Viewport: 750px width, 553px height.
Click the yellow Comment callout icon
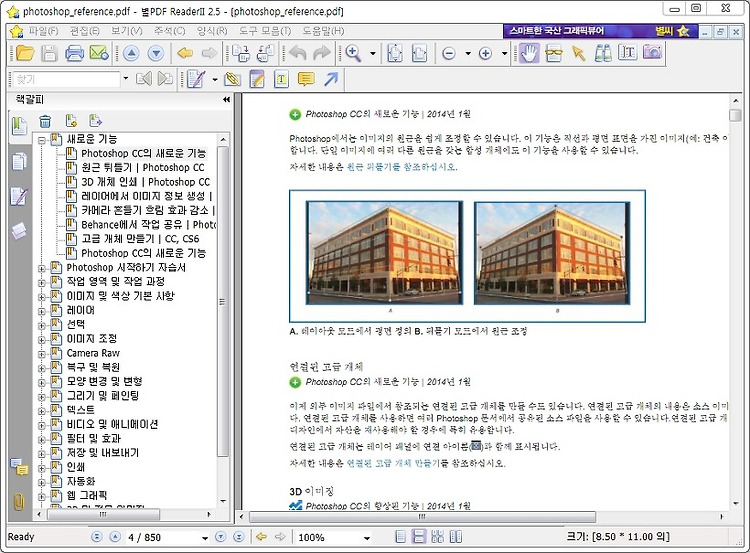(306, 79)
